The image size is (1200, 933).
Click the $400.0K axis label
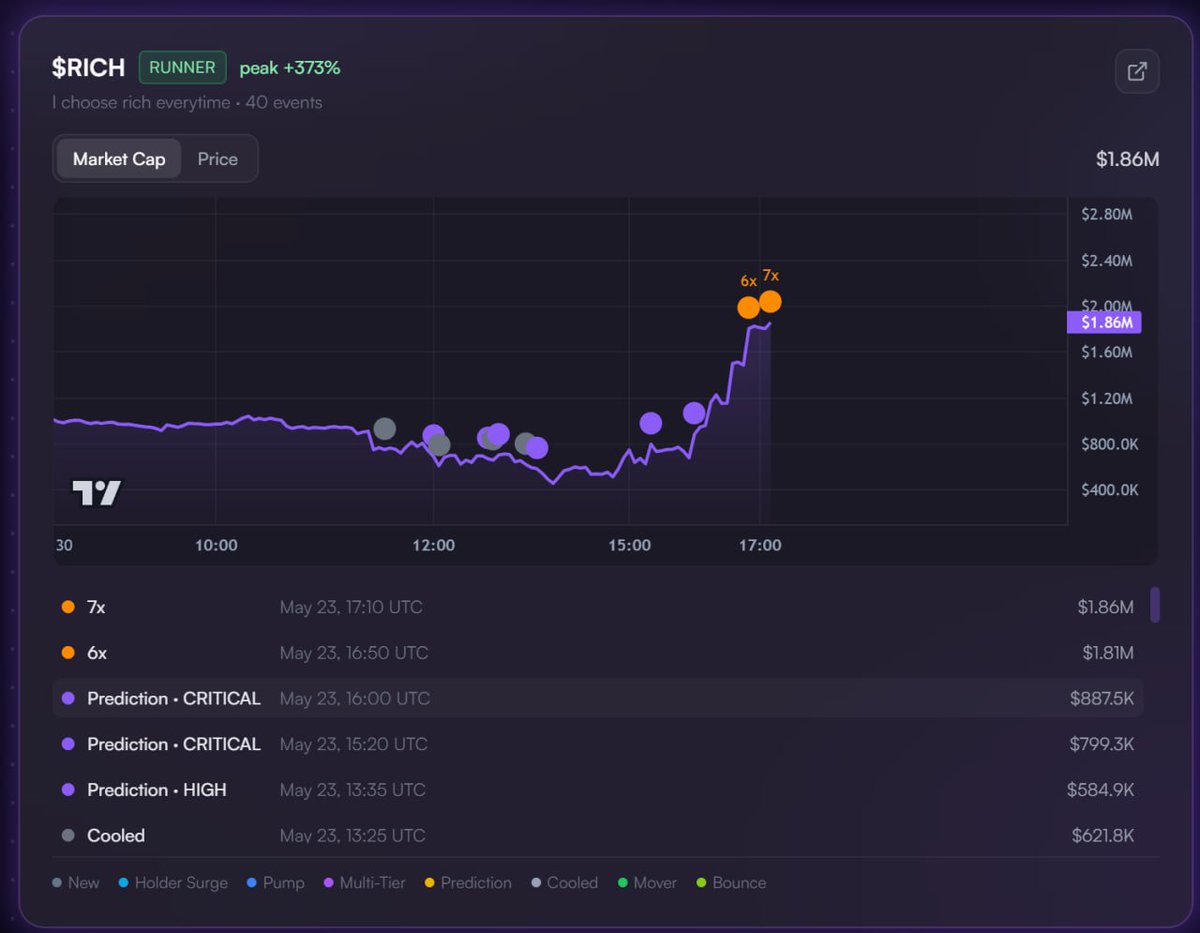coord(1110,490)
